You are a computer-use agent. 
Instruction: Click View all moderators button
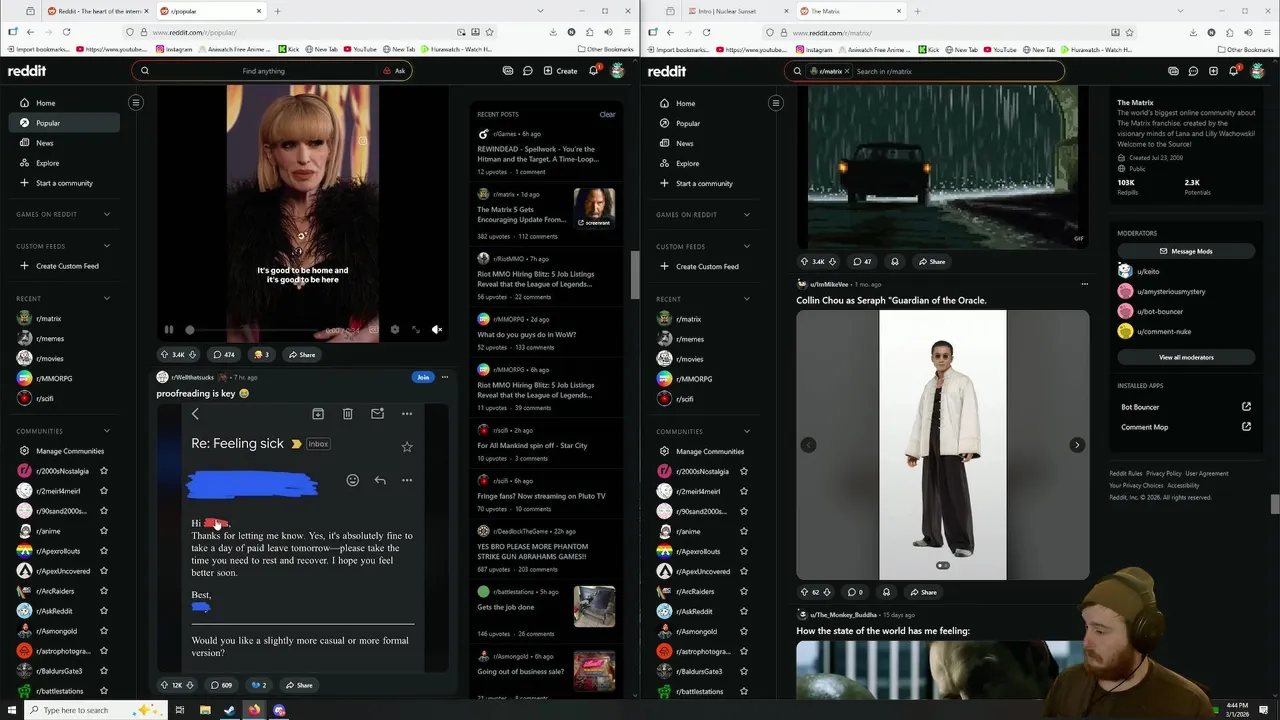[x=1185, y=357]
